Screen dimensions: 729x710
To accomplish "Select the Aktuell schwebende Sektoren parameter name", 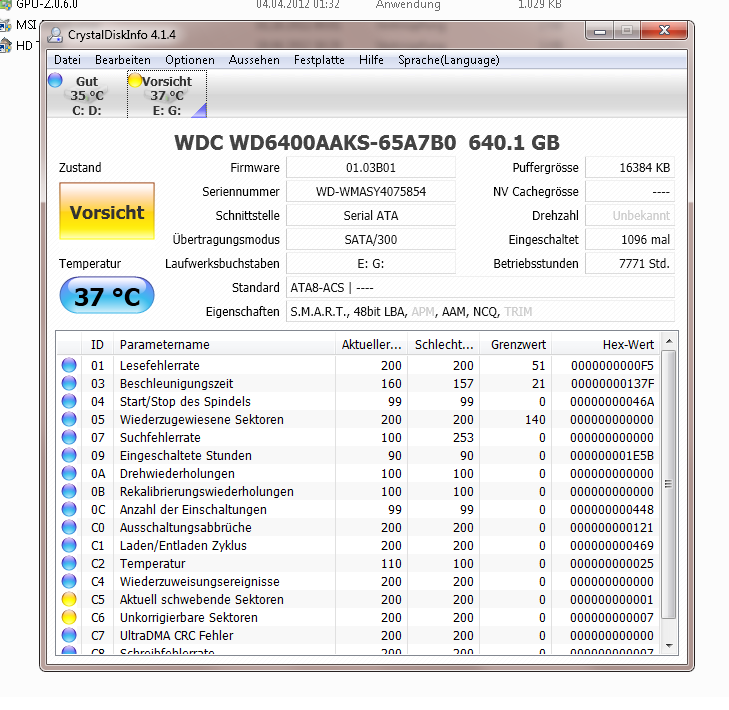I will click(201, 600).
